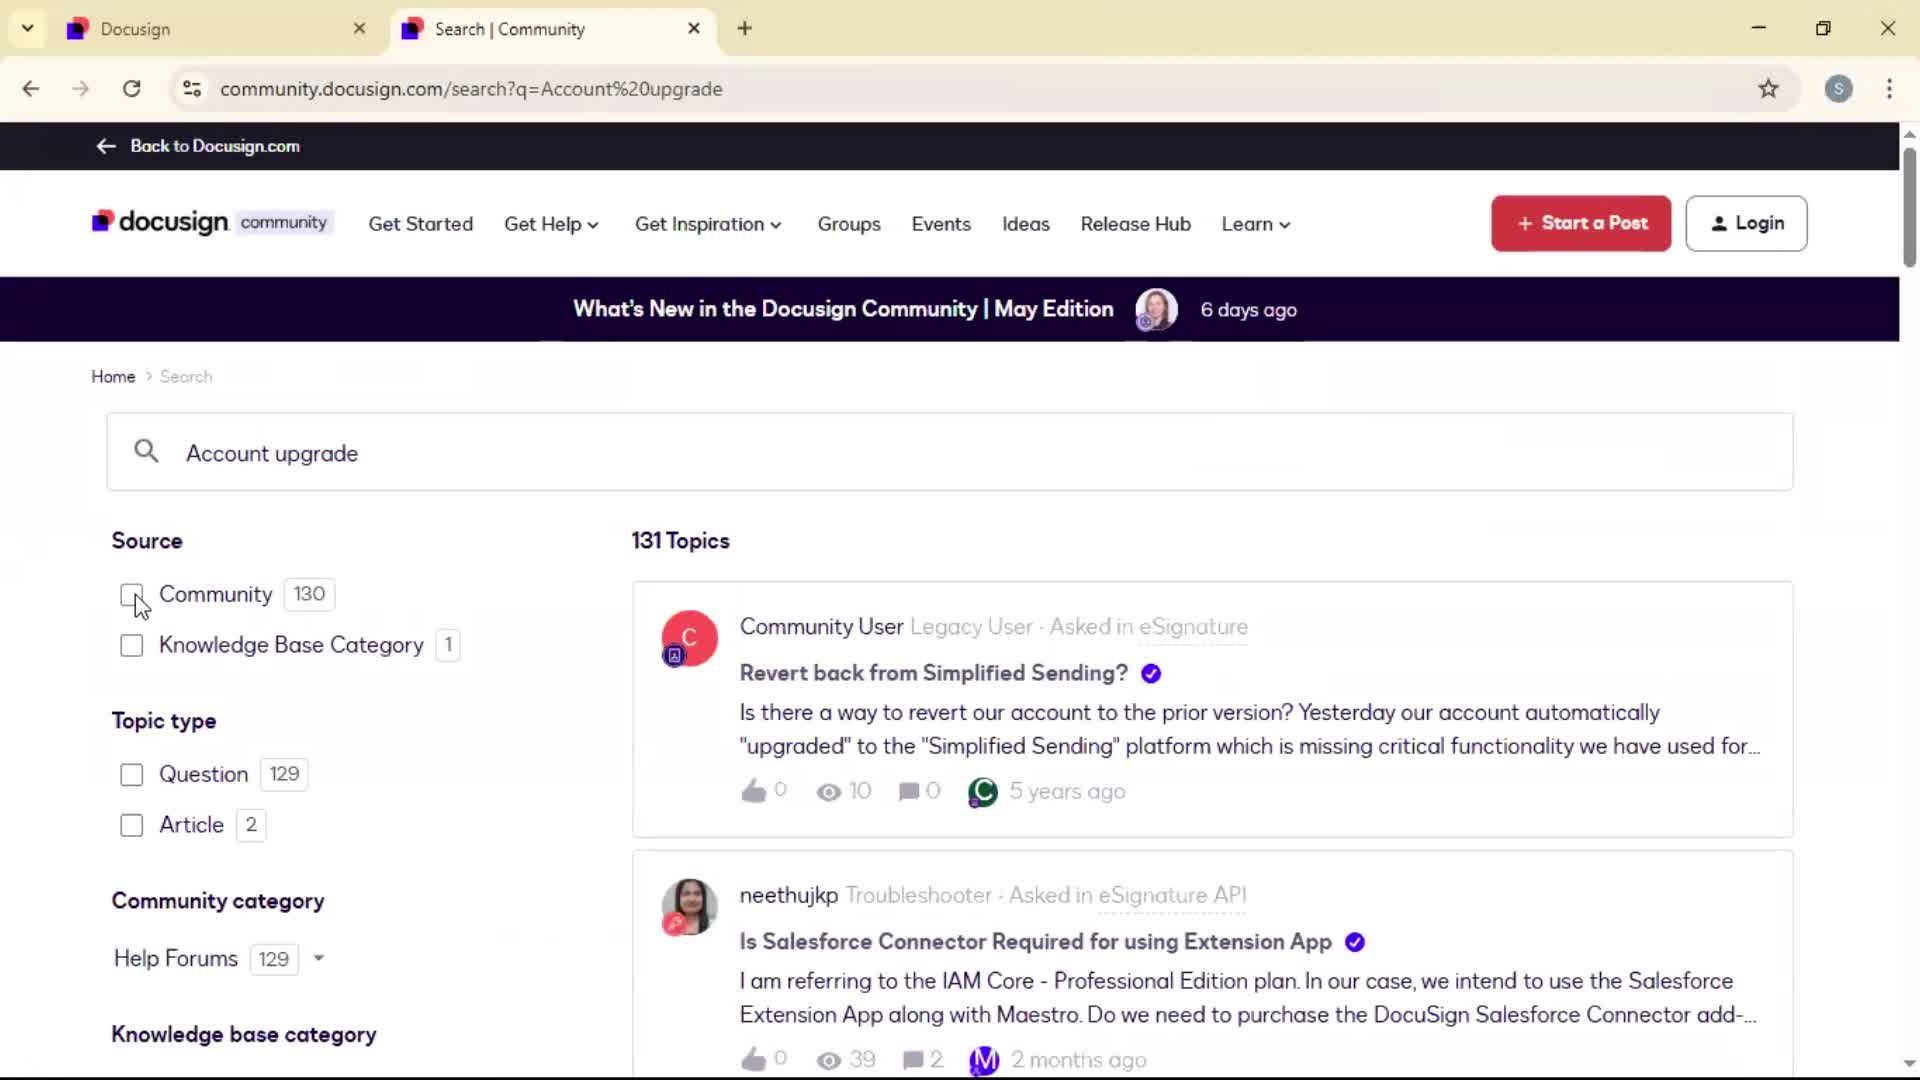
Task: Open the eSignature API category link
Action: (1172, 896)
